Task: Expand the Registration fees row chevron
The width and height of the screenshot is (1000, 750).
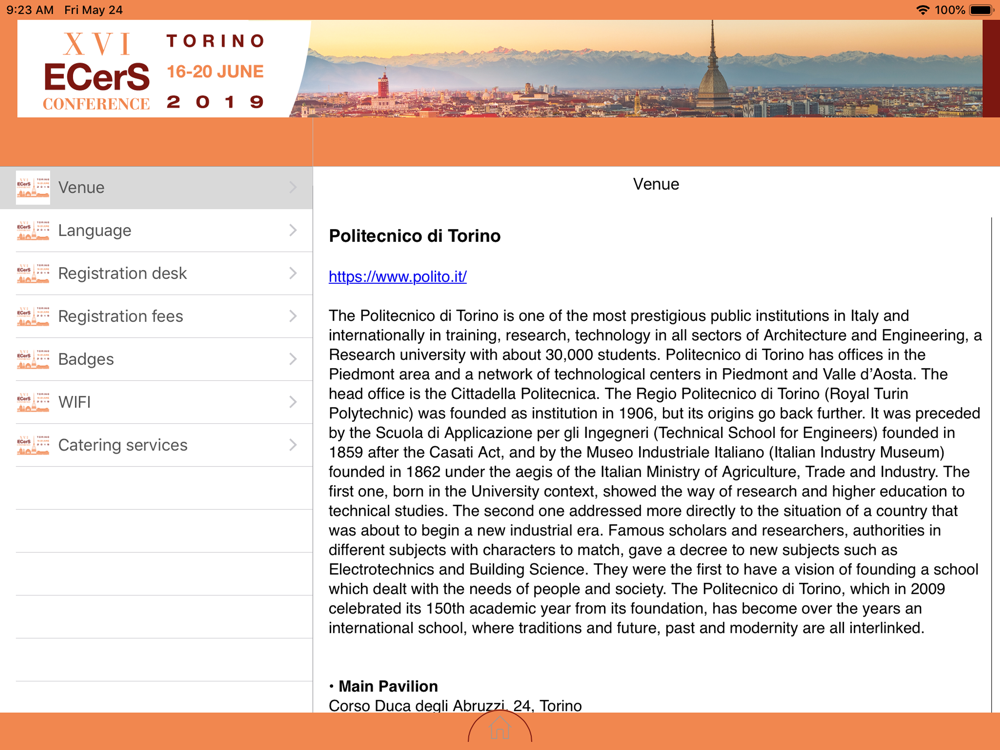Action: coord(293,316)
